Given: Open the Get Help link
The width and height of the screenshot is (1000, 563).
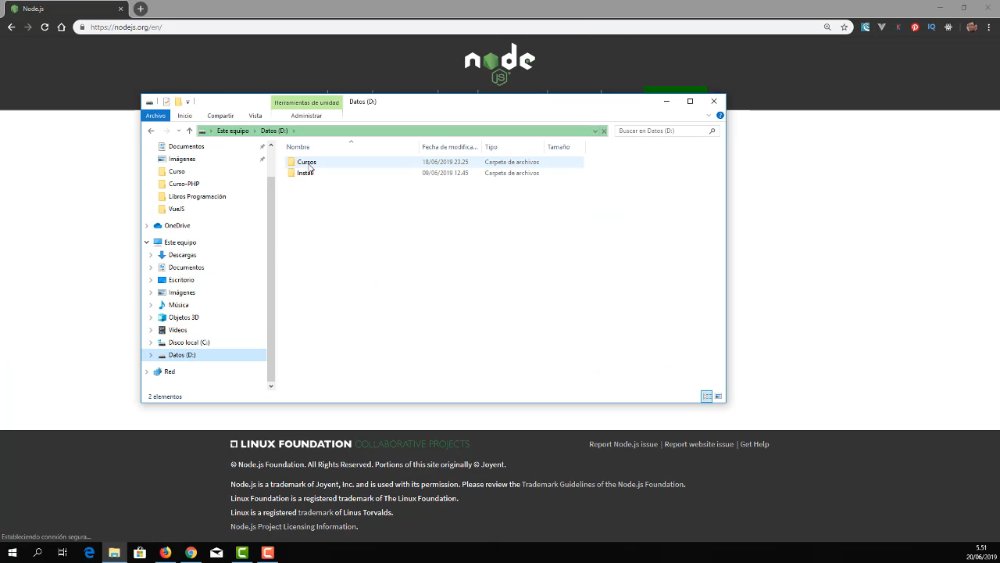Looking at the screenshot, I should (754, 444).
